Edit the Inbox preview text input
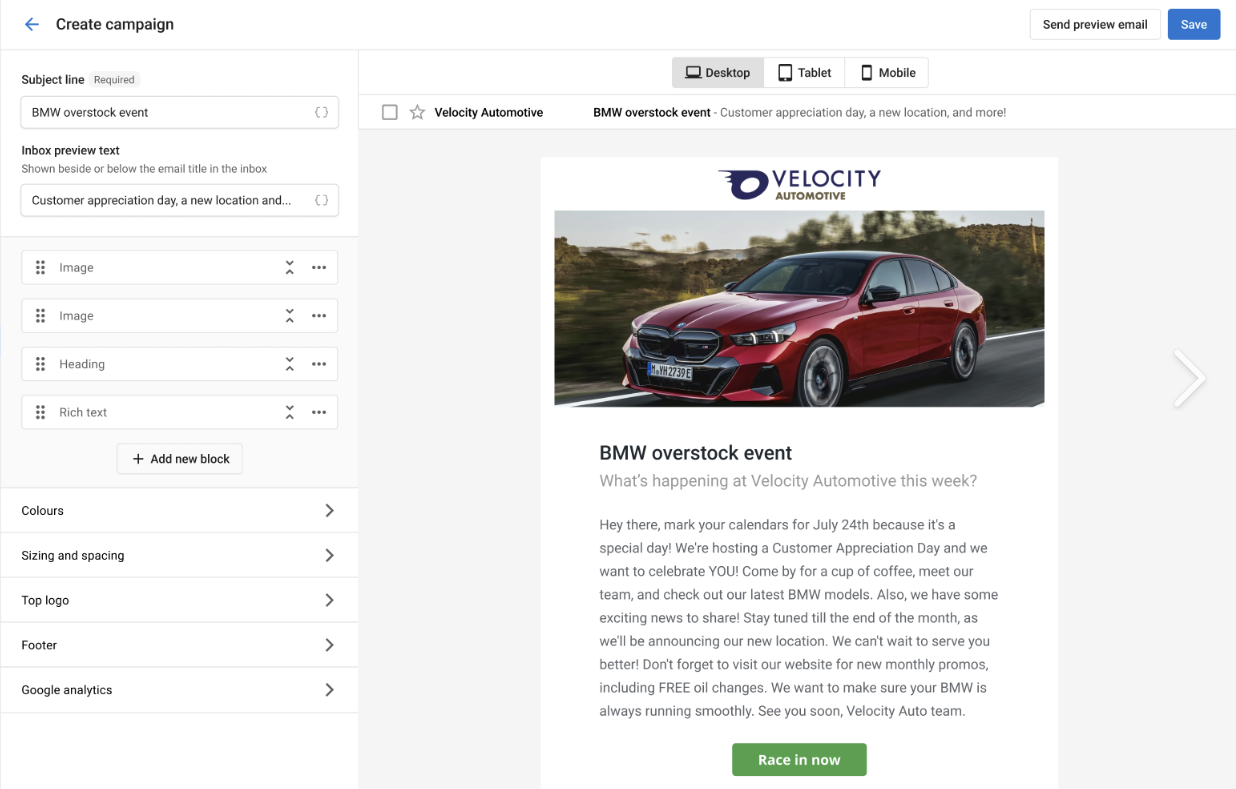This screenshot has height=789, width=1236. click(x=179, y=200)
